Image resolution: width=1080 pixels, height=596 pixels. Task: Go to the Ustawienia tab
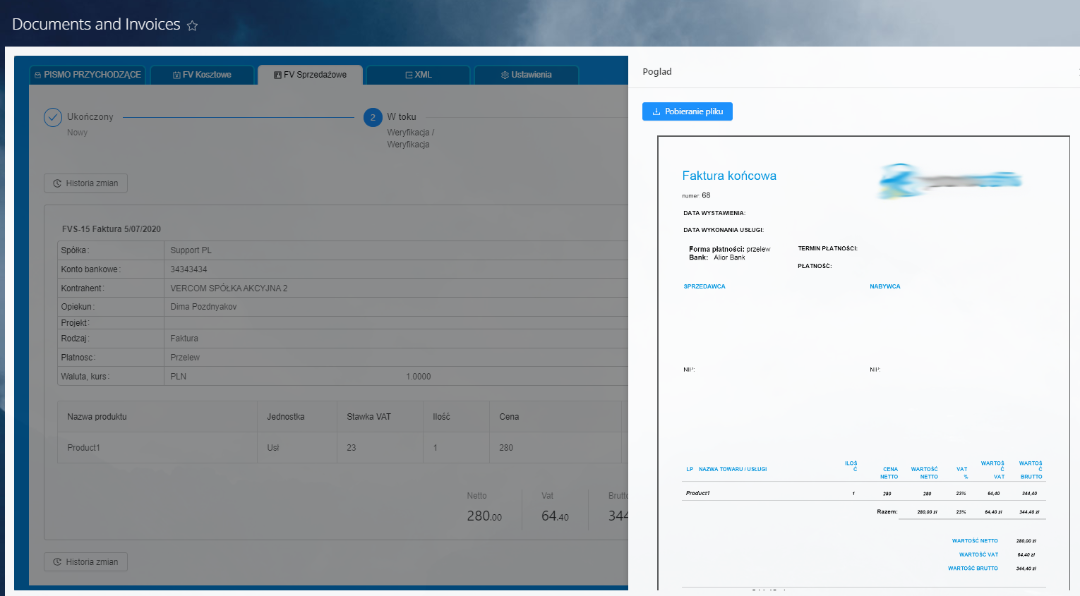click(526, 74)
